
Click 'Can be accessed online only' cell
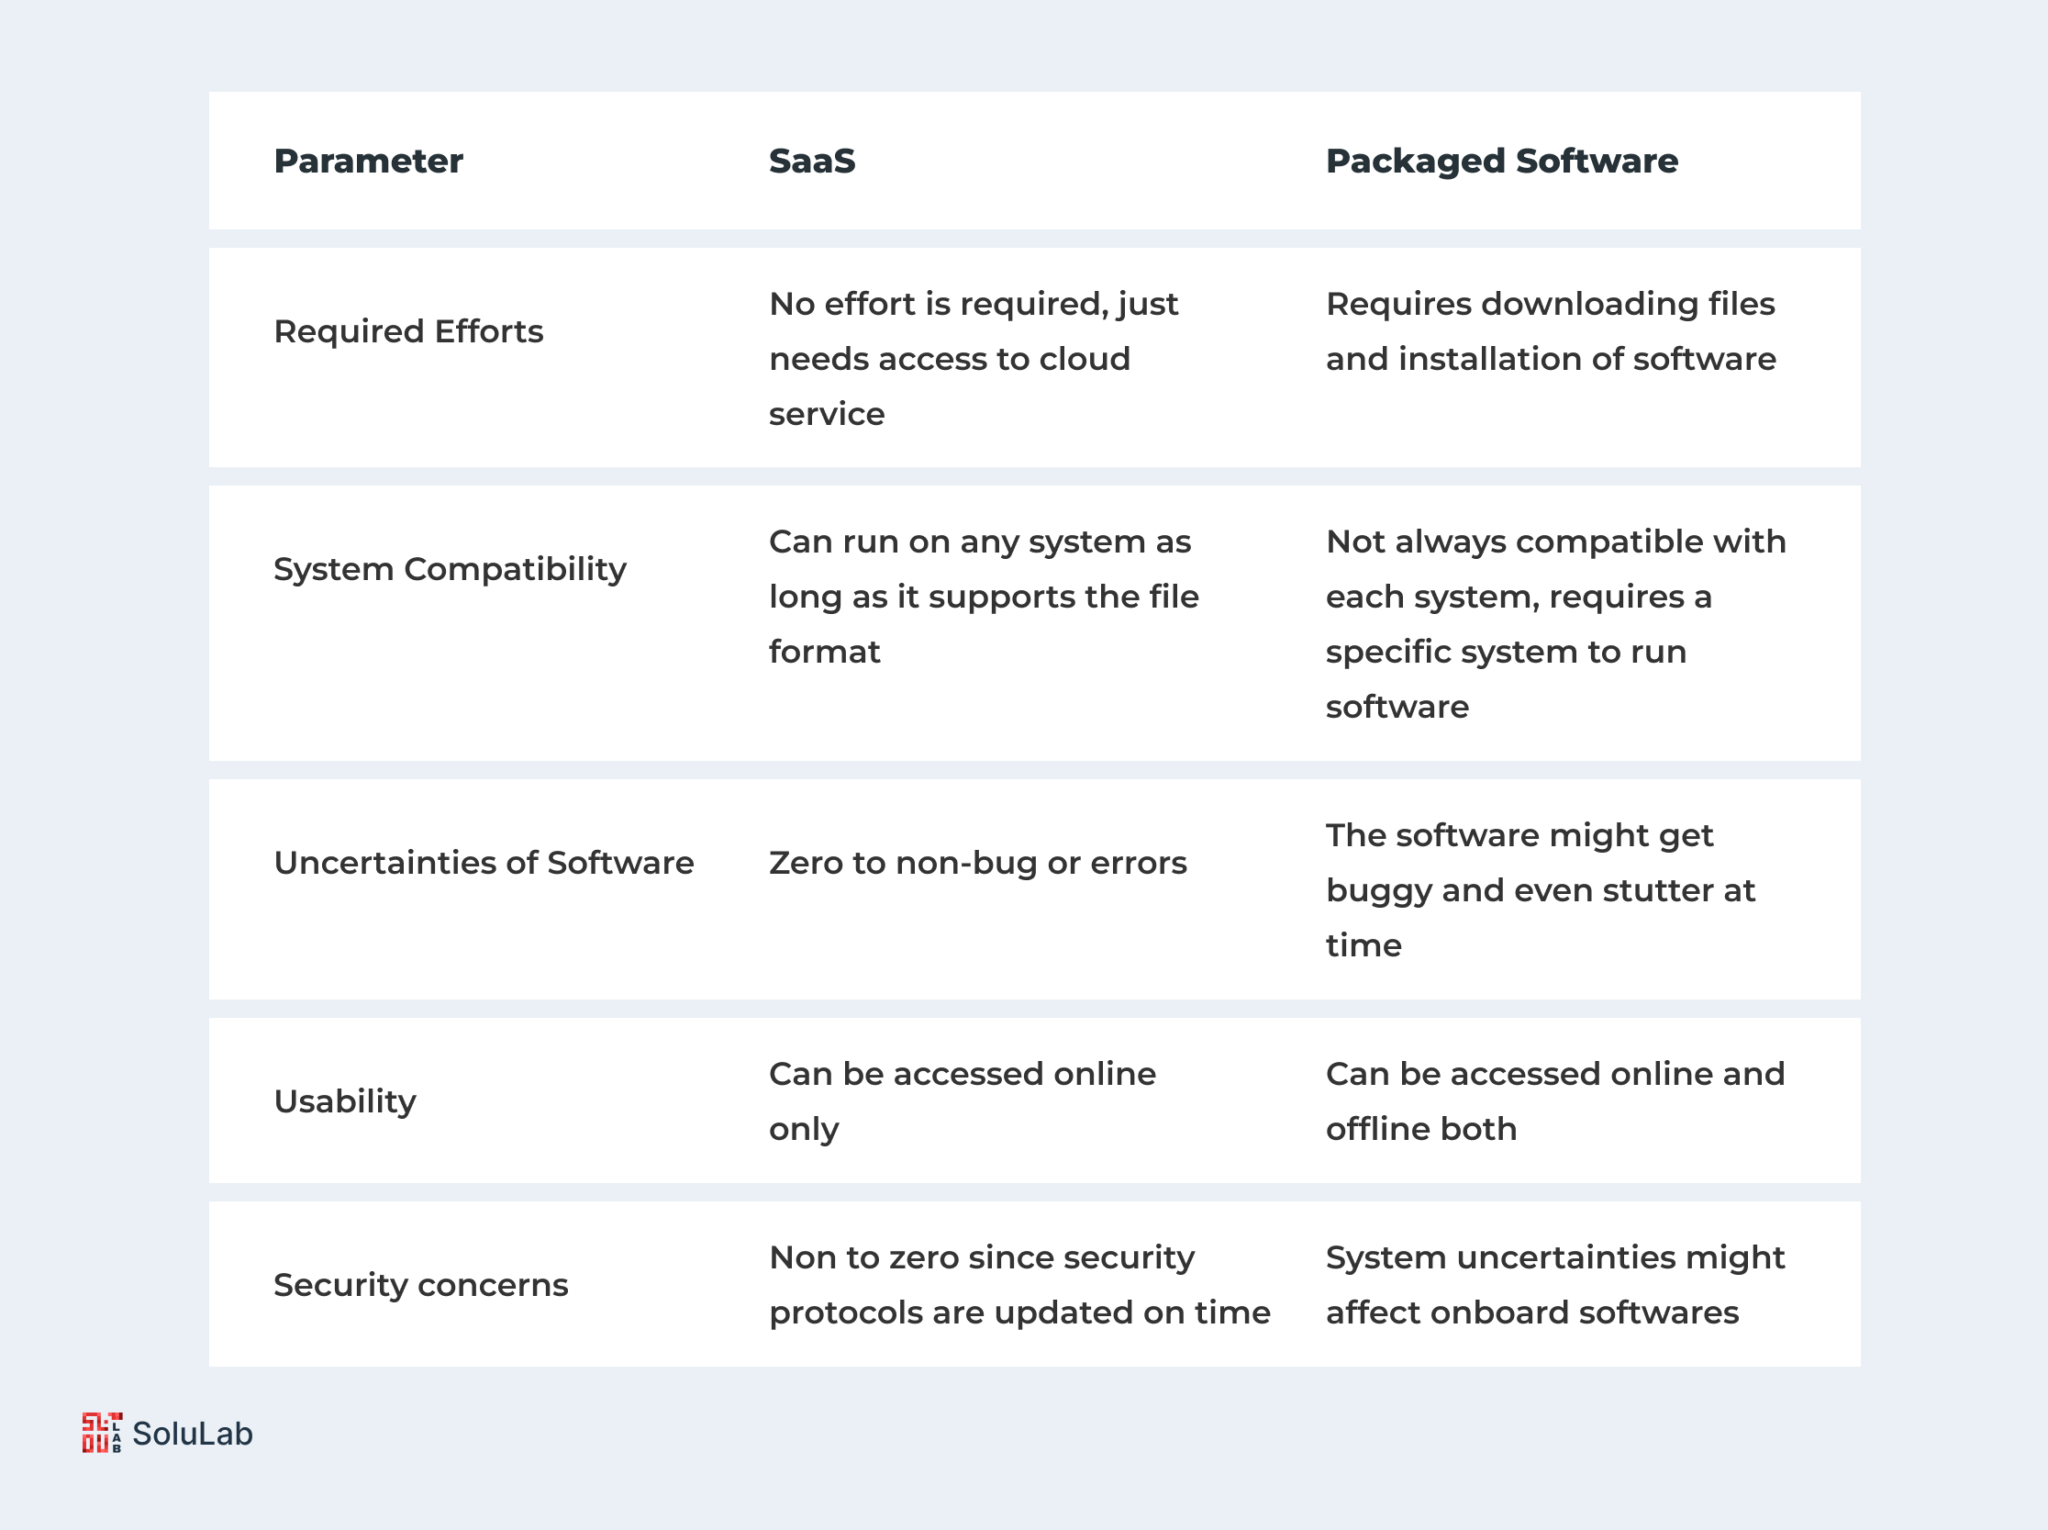(x=962, y=1101)
